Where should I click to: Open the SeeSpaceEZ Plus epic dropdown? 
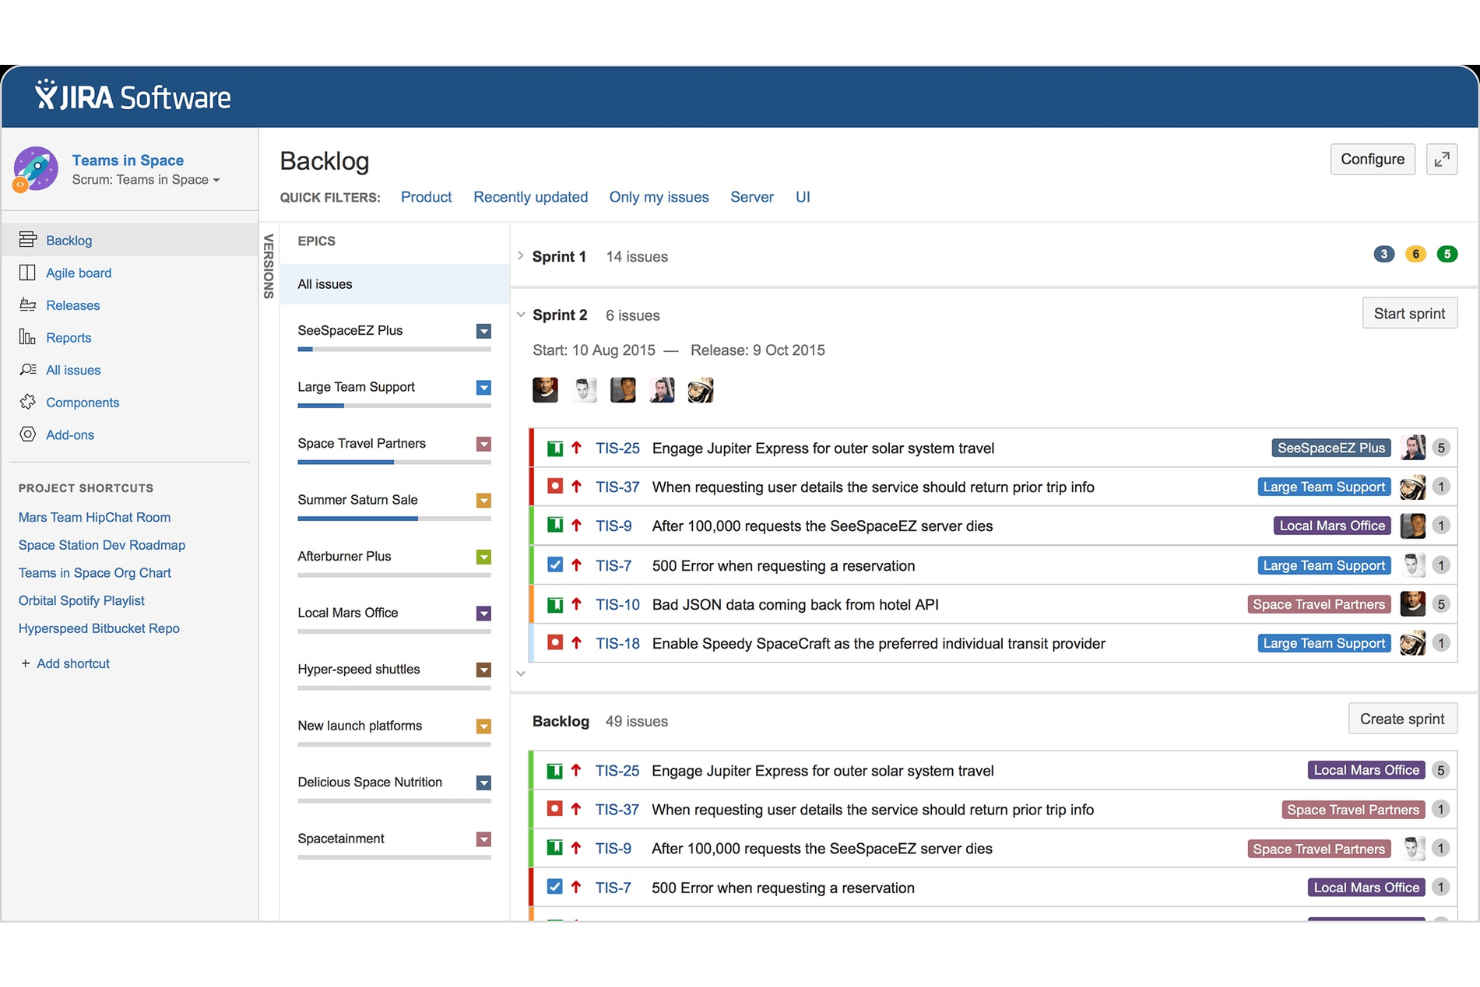[484, 330]
